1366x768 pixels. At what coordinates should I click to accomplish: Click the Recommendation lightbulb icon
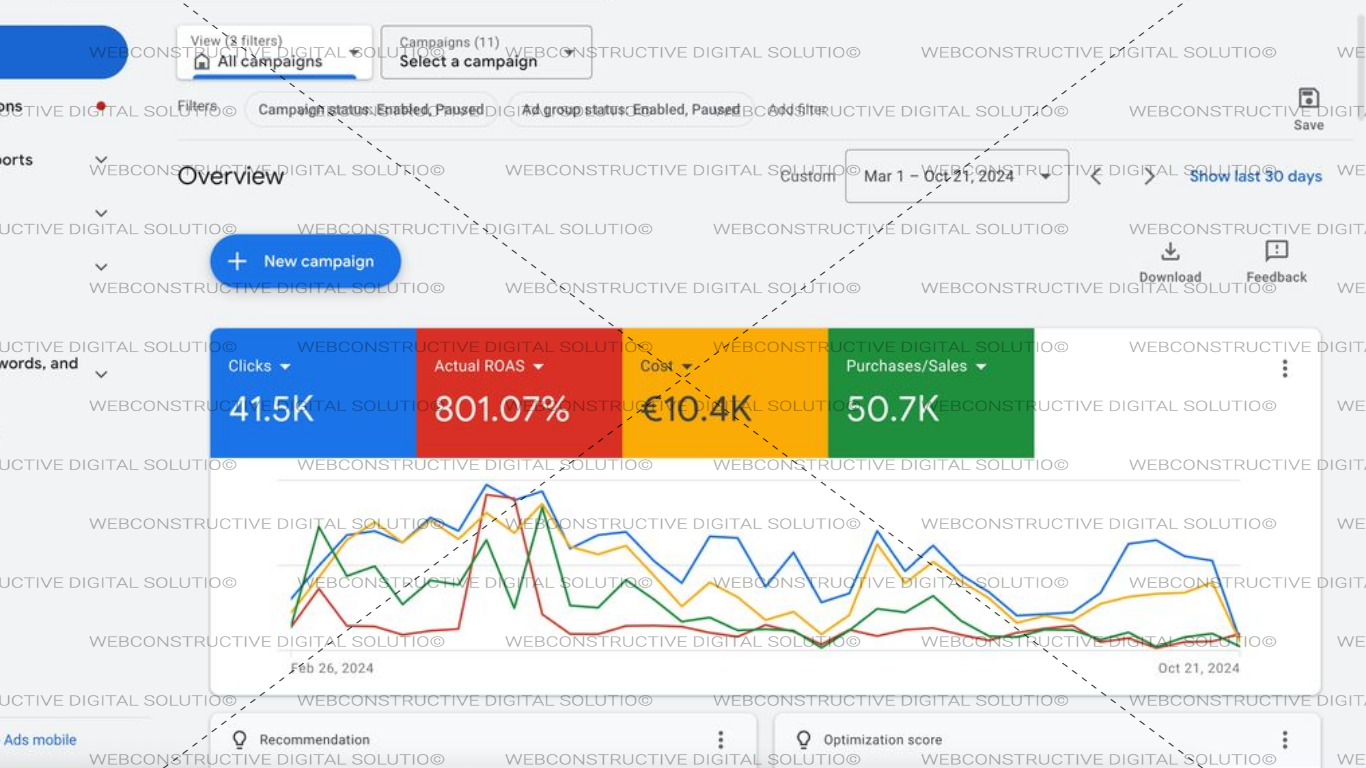238,739
